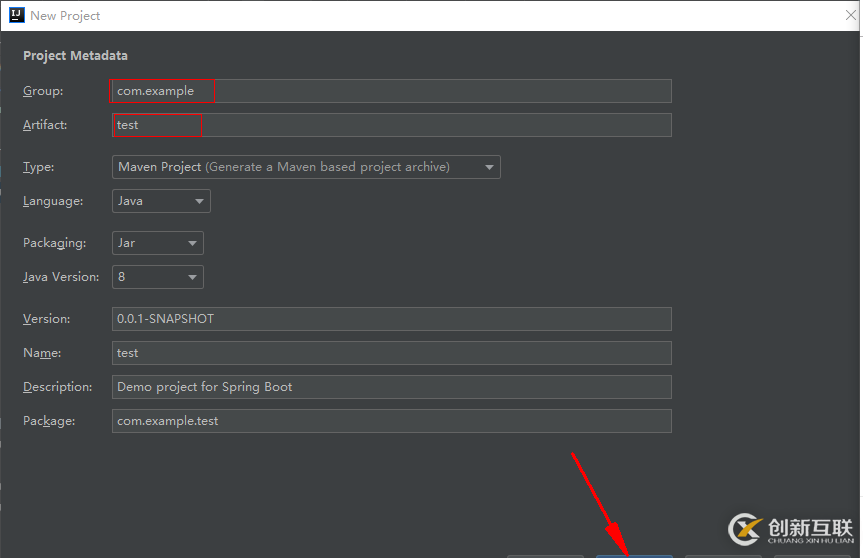The image size is (863, 558).
Task: Close the New Project dialog
Action: 851,15
